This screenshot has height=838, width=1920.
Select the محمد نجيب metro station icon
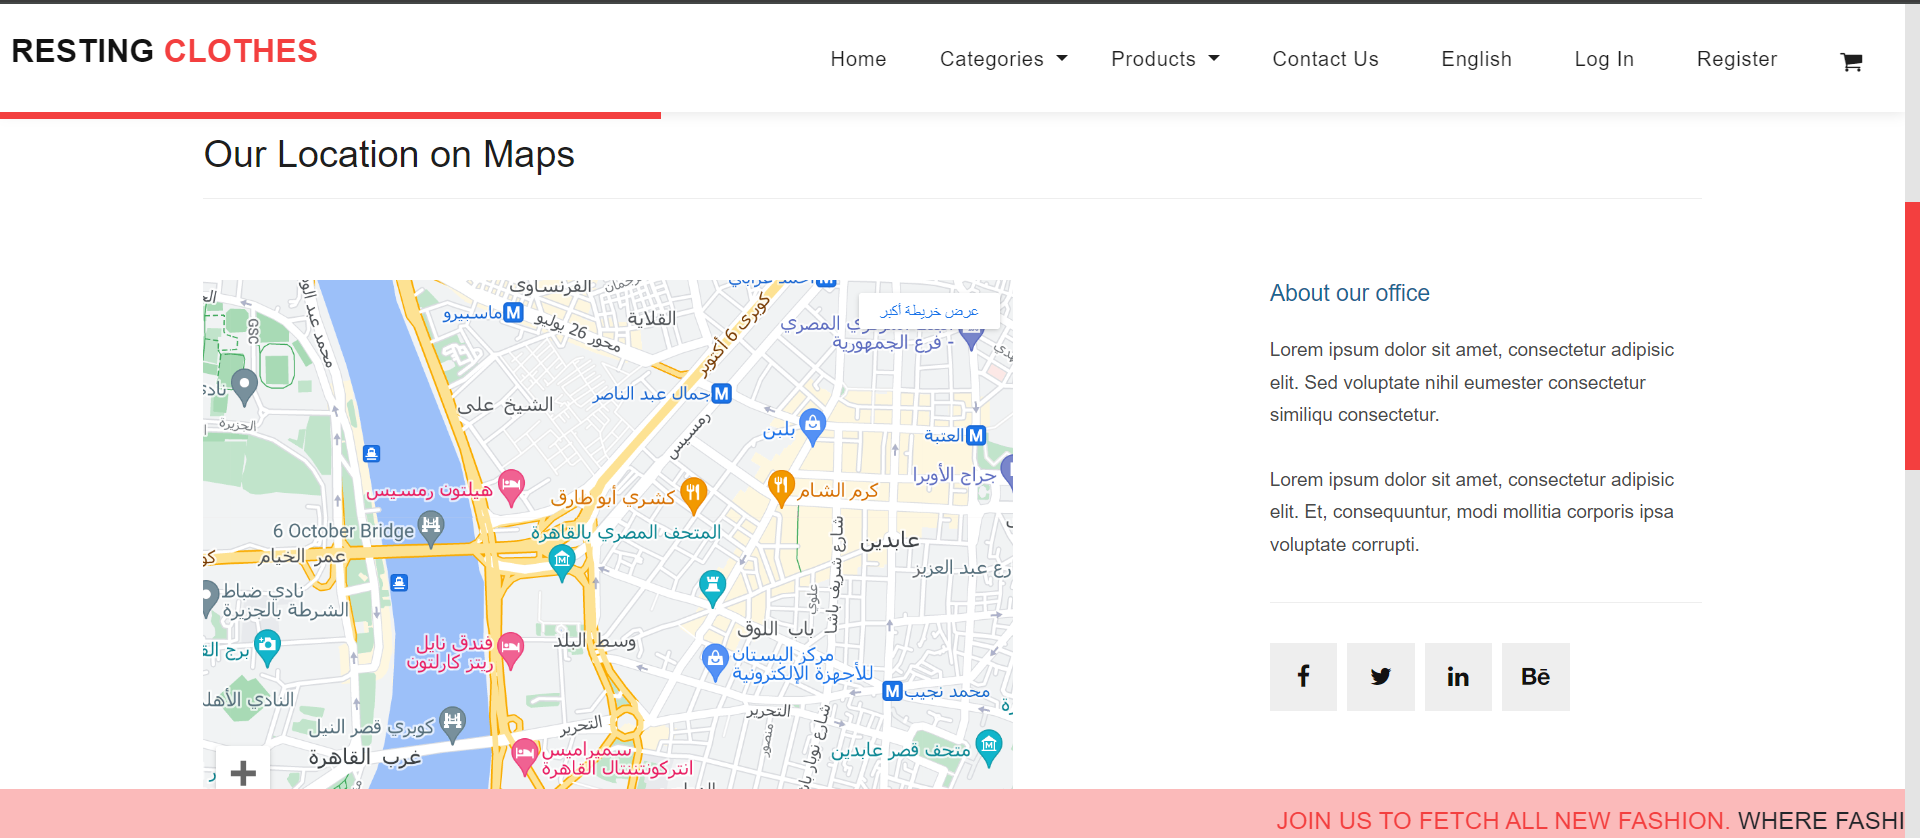coord(893,691)
